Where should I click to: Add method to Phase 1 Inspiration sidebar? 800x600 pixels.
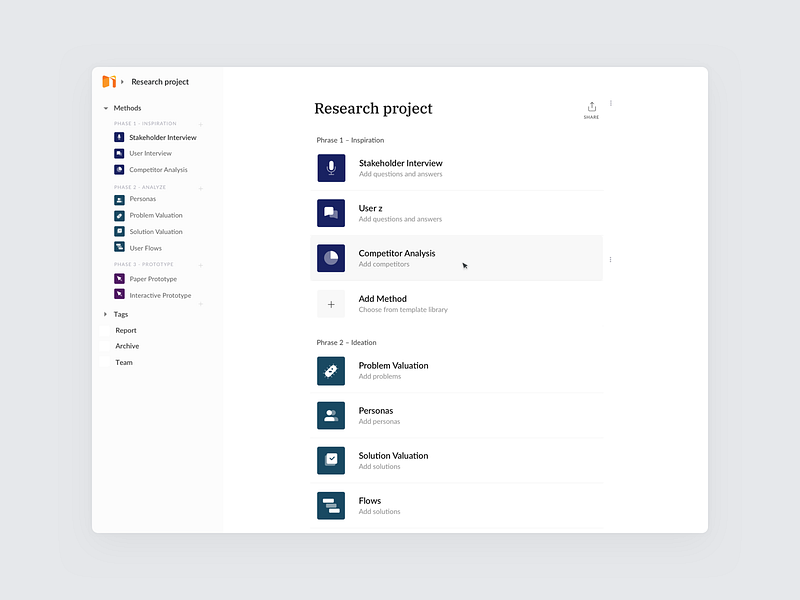[x=201, y=124]
